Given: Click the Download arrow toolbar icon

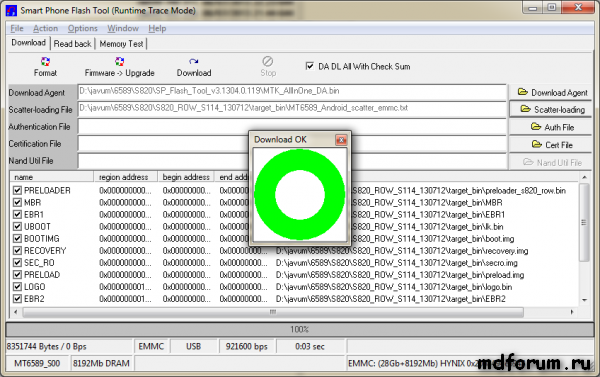Looking at the screenshot, I should [194, 62].
